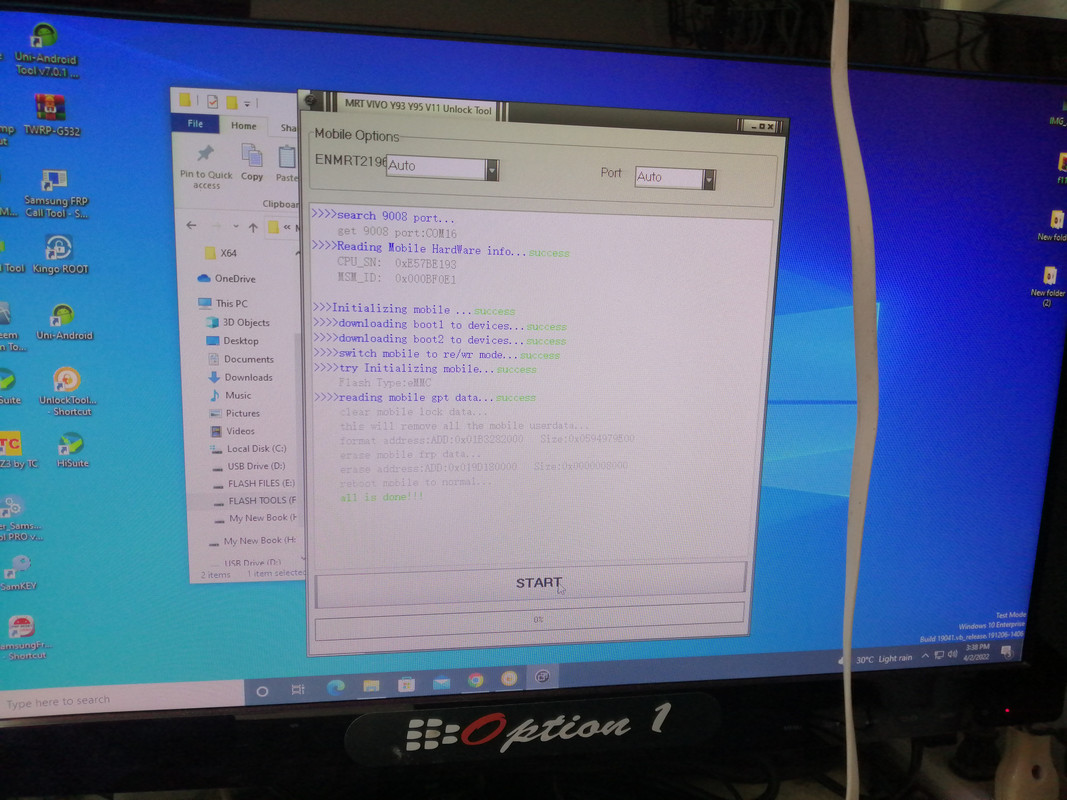Click the clock showing 3:38 PM
The height and width of the screenshot is (800, 1067).
pyautogui.click(x=976, y=651)
